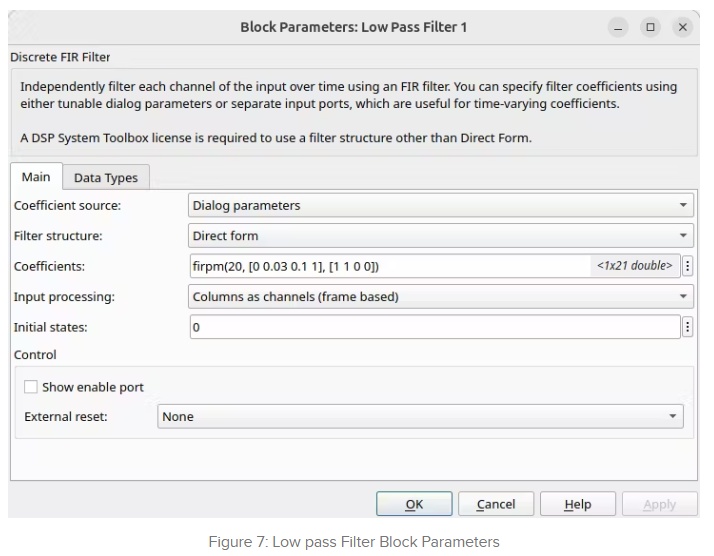The width and height of the screenshot is (714, 556).
Task: Click the dialog title bar text
Action: pyautogui.click(x=353, y=27)
